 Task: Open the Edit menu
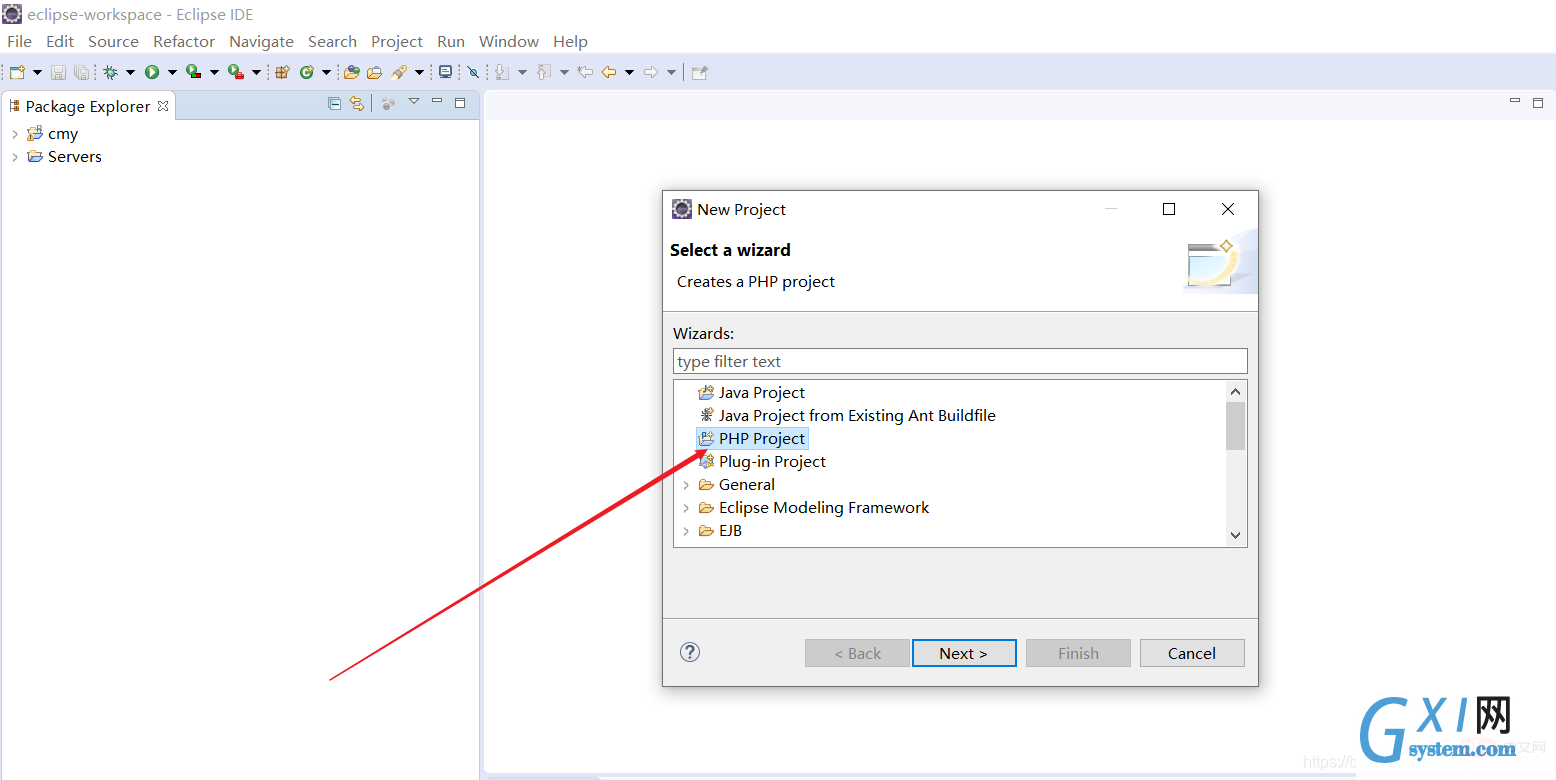[x=60, y=41]
